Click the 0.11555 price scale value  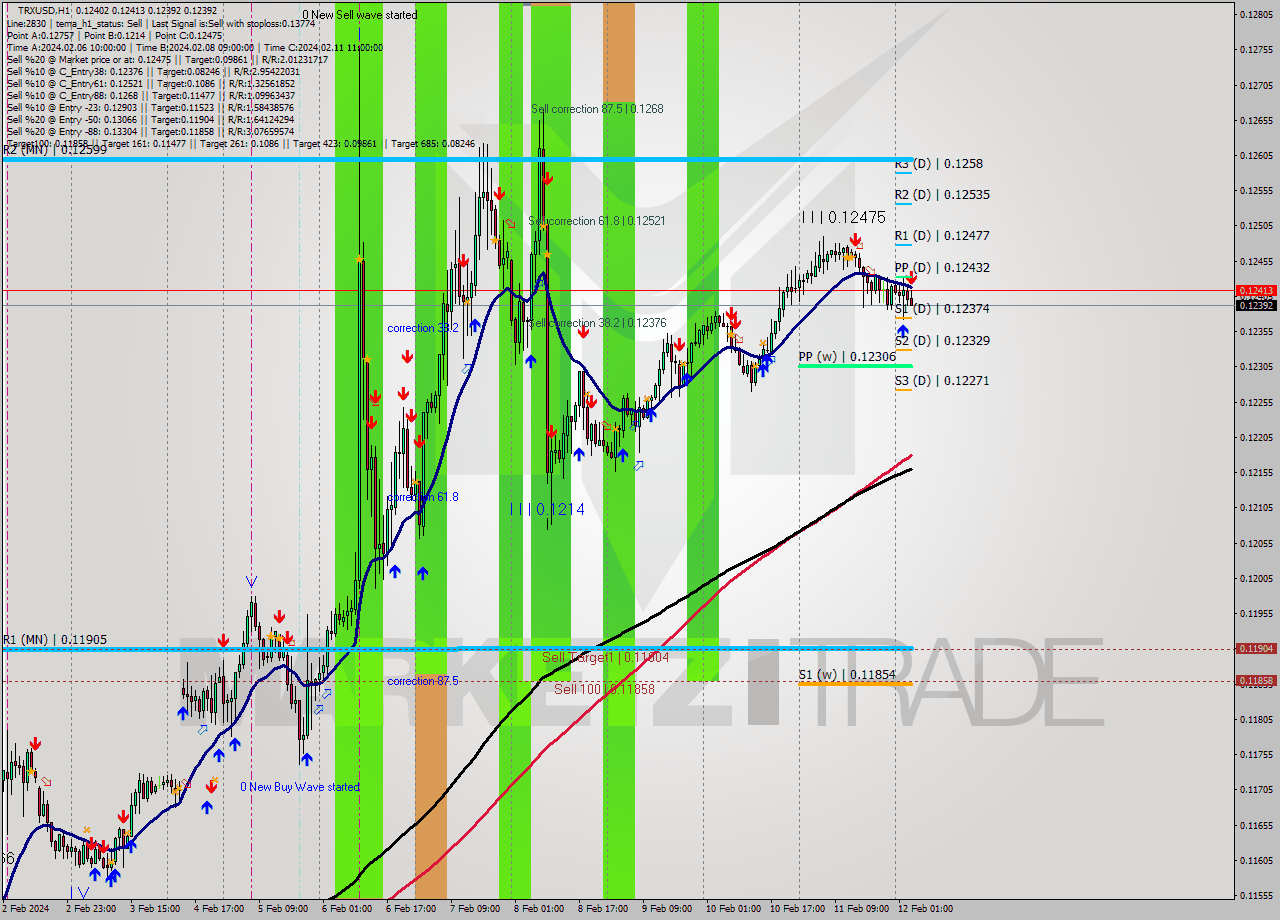click(x=1256, y=895)
